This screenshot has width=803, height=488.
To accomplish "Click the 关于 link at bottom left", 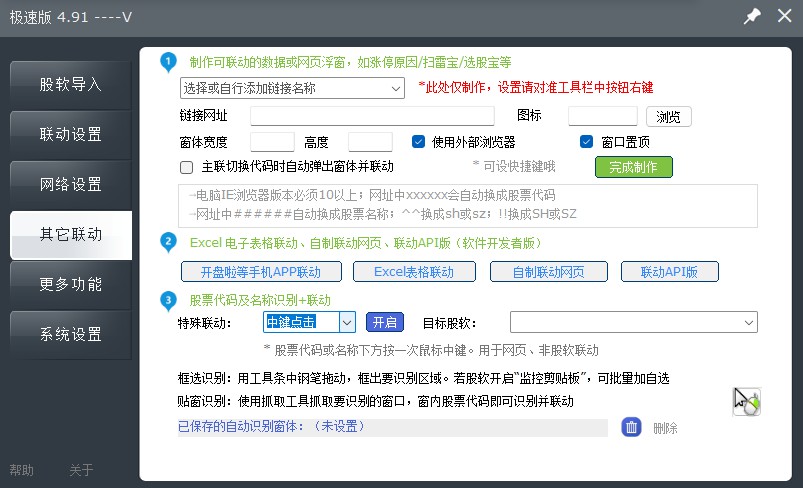I will 81,470.
